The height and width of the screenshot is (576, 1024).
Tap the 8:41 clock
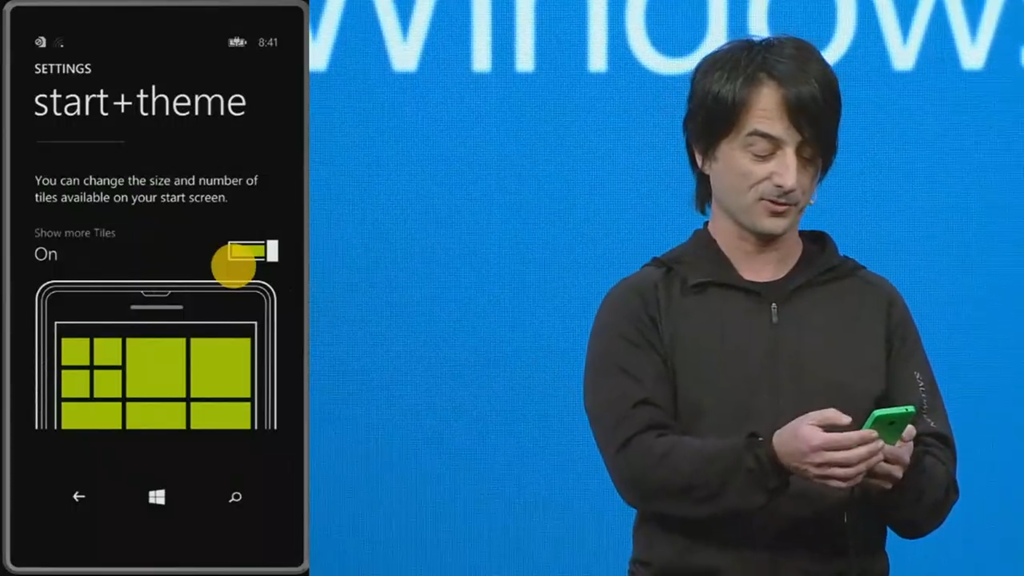[x=268, y=42]
